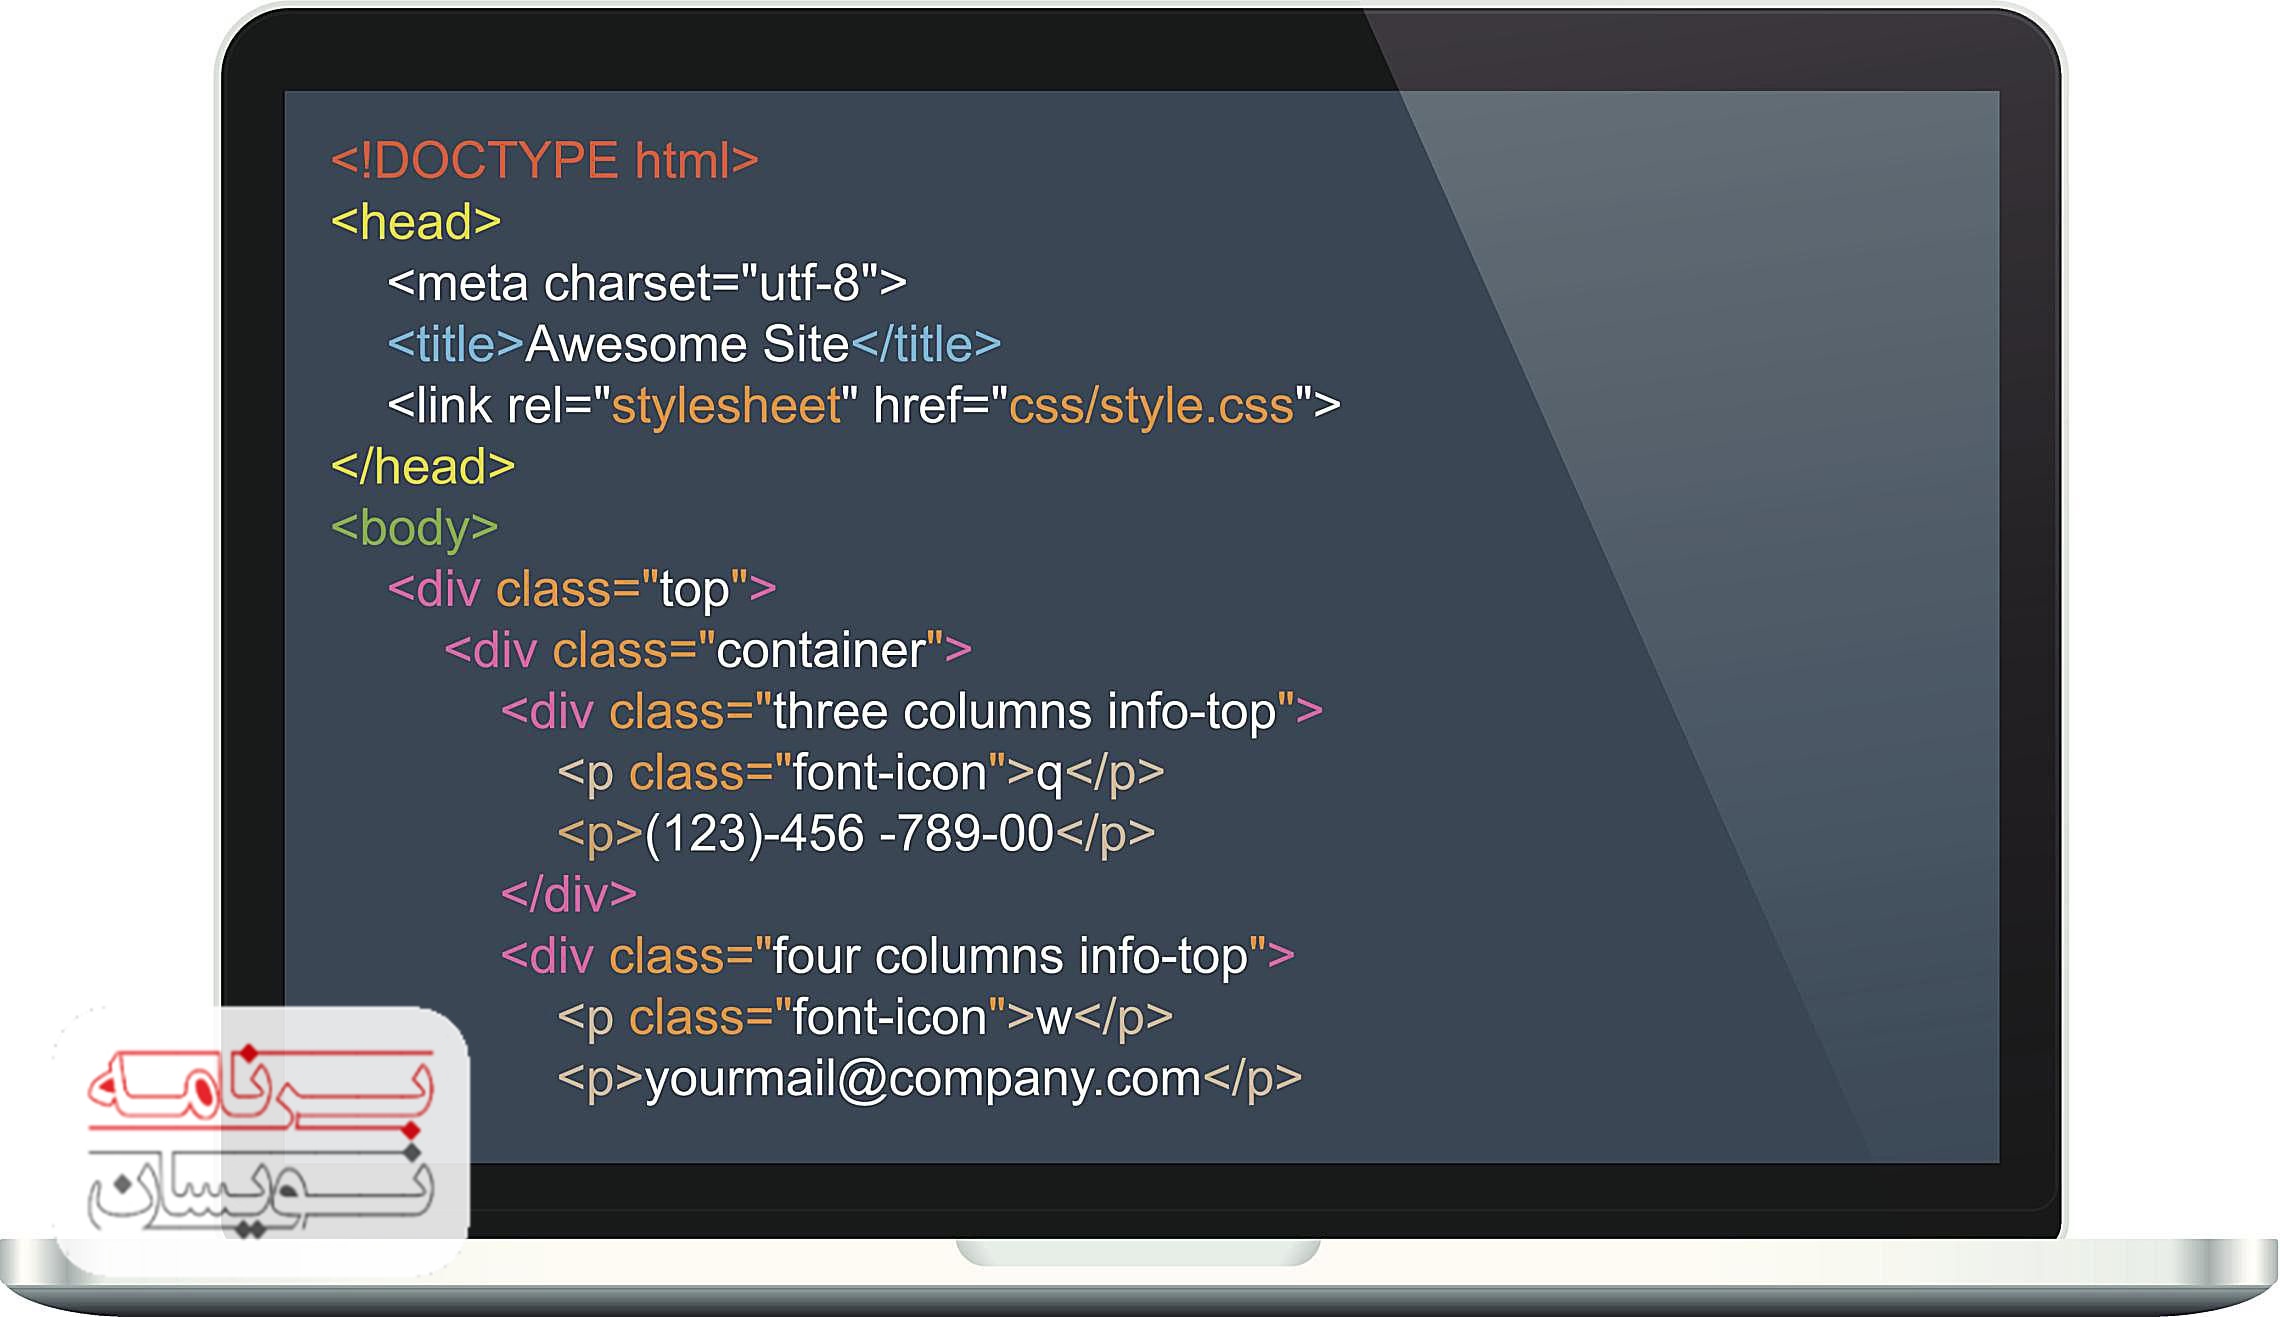Select the yellow opening head tag
The width and height of the screenshot is (2280, 1317).
(414, 221)
